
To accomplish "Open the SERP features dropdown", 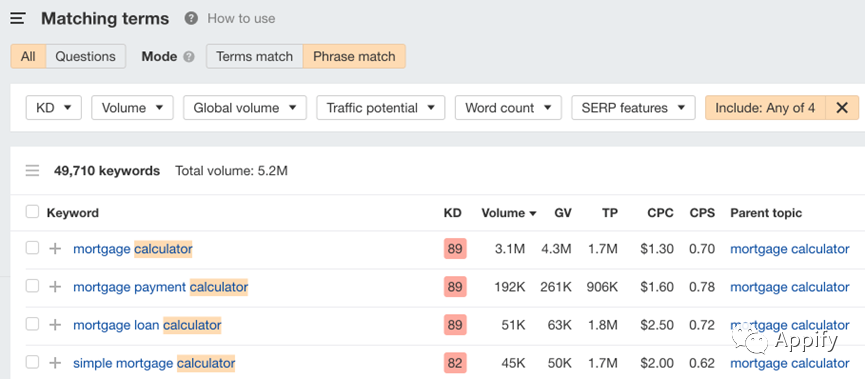I will [633, 108].
